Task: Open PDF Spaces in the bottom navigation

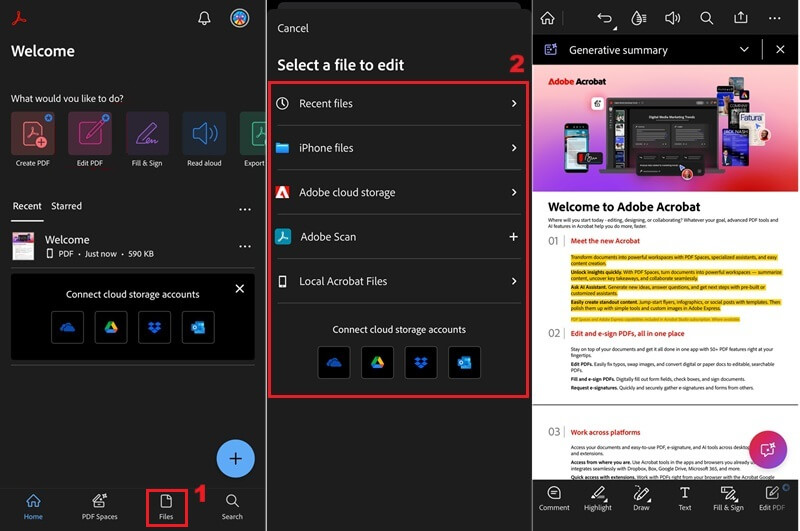Action: click(99, 507)
